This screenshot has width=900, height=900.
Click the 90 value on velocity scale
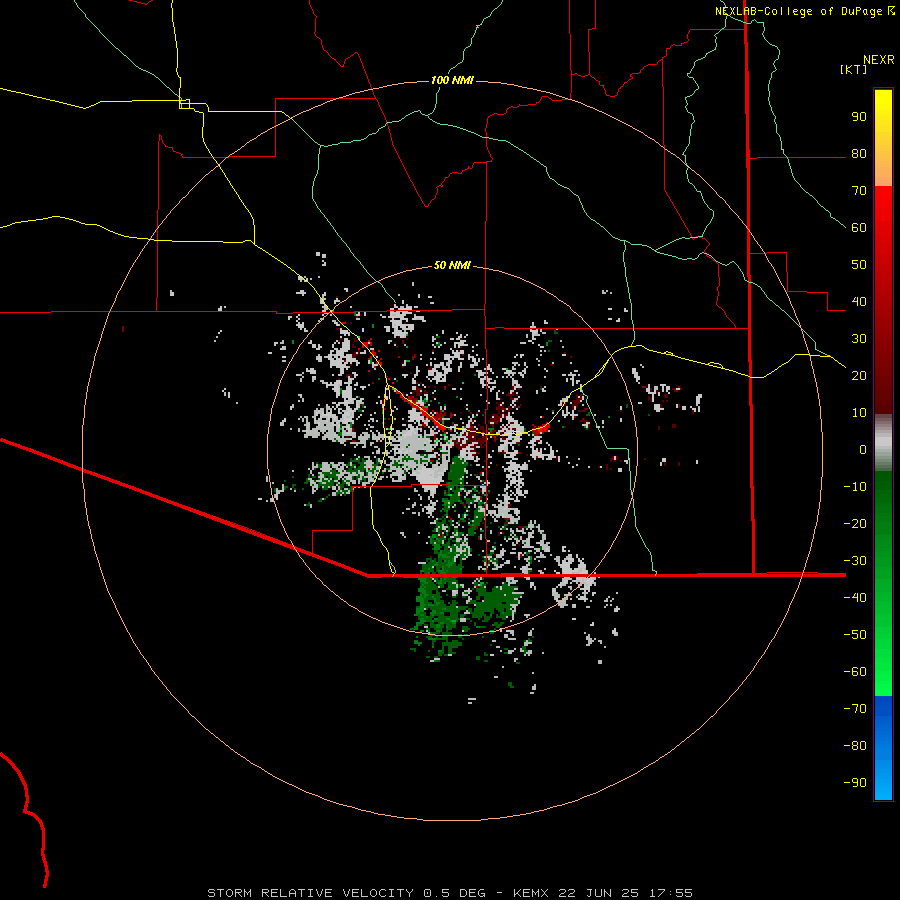point(859,117)
